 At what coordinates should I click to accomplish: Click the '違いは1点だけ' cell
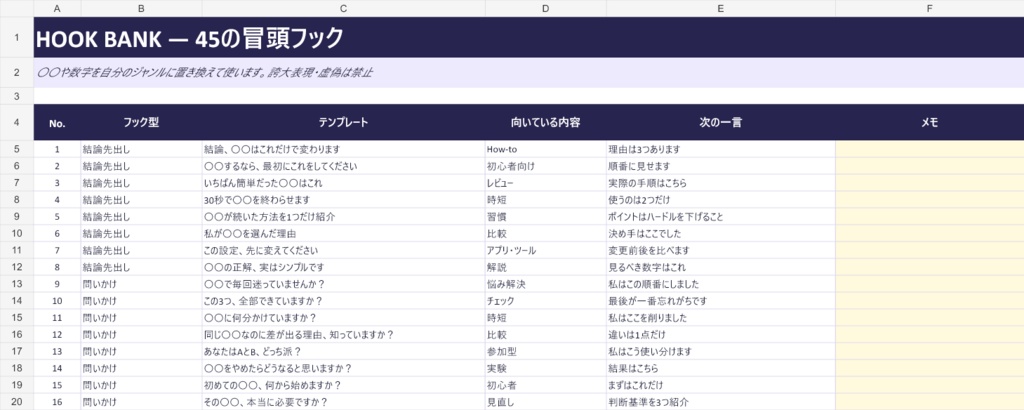point(720,334)
